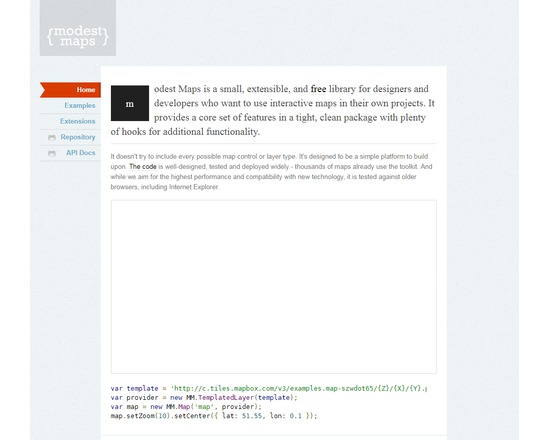Click the map.setZoom(10) code line
This screenshot has width=550, height=440.
[x=214, y=416]
